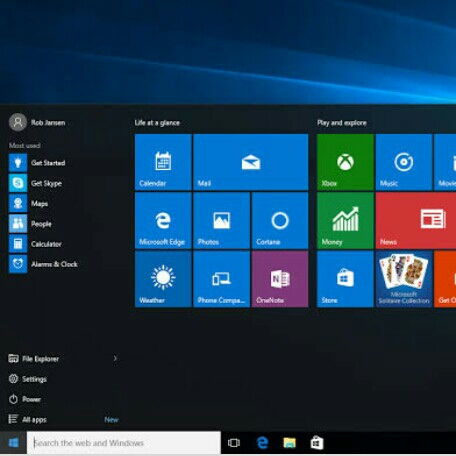Viewport: 456px width, 456px height.
Task: Click the People text label
Action: (x=41, y=224)
